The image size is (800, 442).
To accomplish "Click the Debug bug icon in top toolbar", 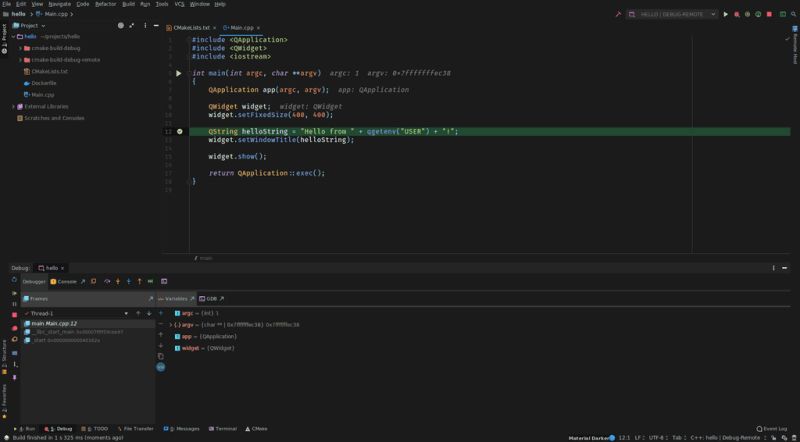I will 737,14.
